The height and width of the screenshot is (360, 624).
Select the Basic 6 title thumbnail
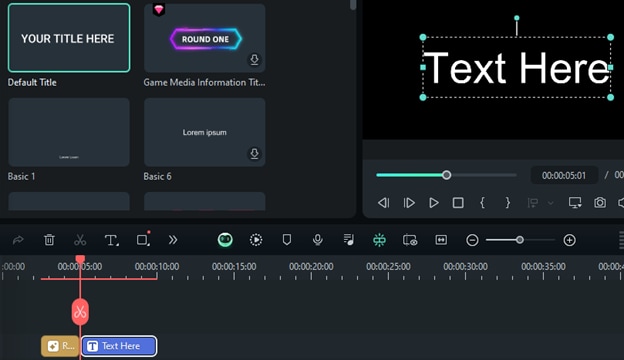click(x=205, y=132)
